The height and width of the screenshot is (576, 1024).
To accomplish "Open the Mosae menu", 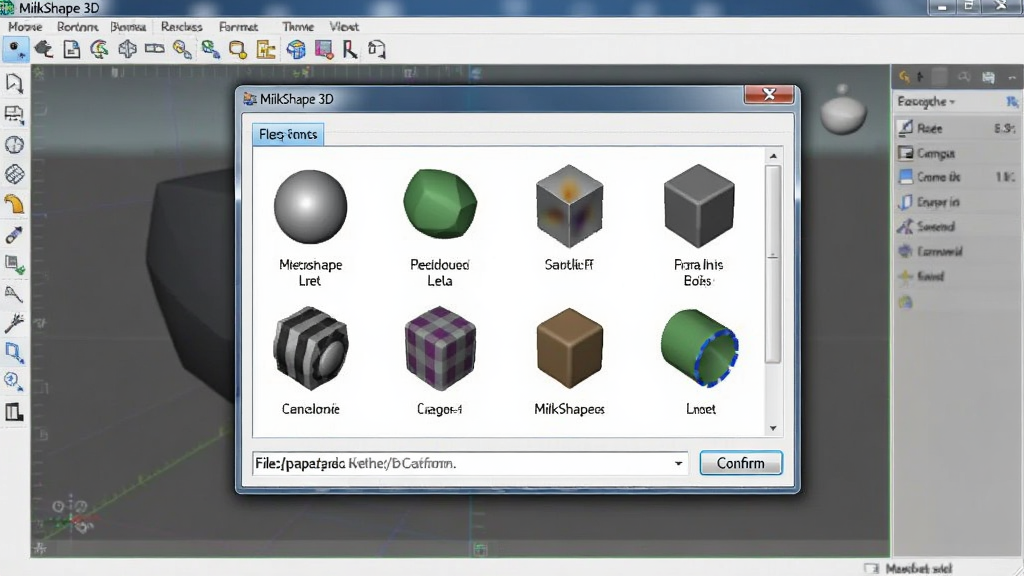I will (25, 27).
